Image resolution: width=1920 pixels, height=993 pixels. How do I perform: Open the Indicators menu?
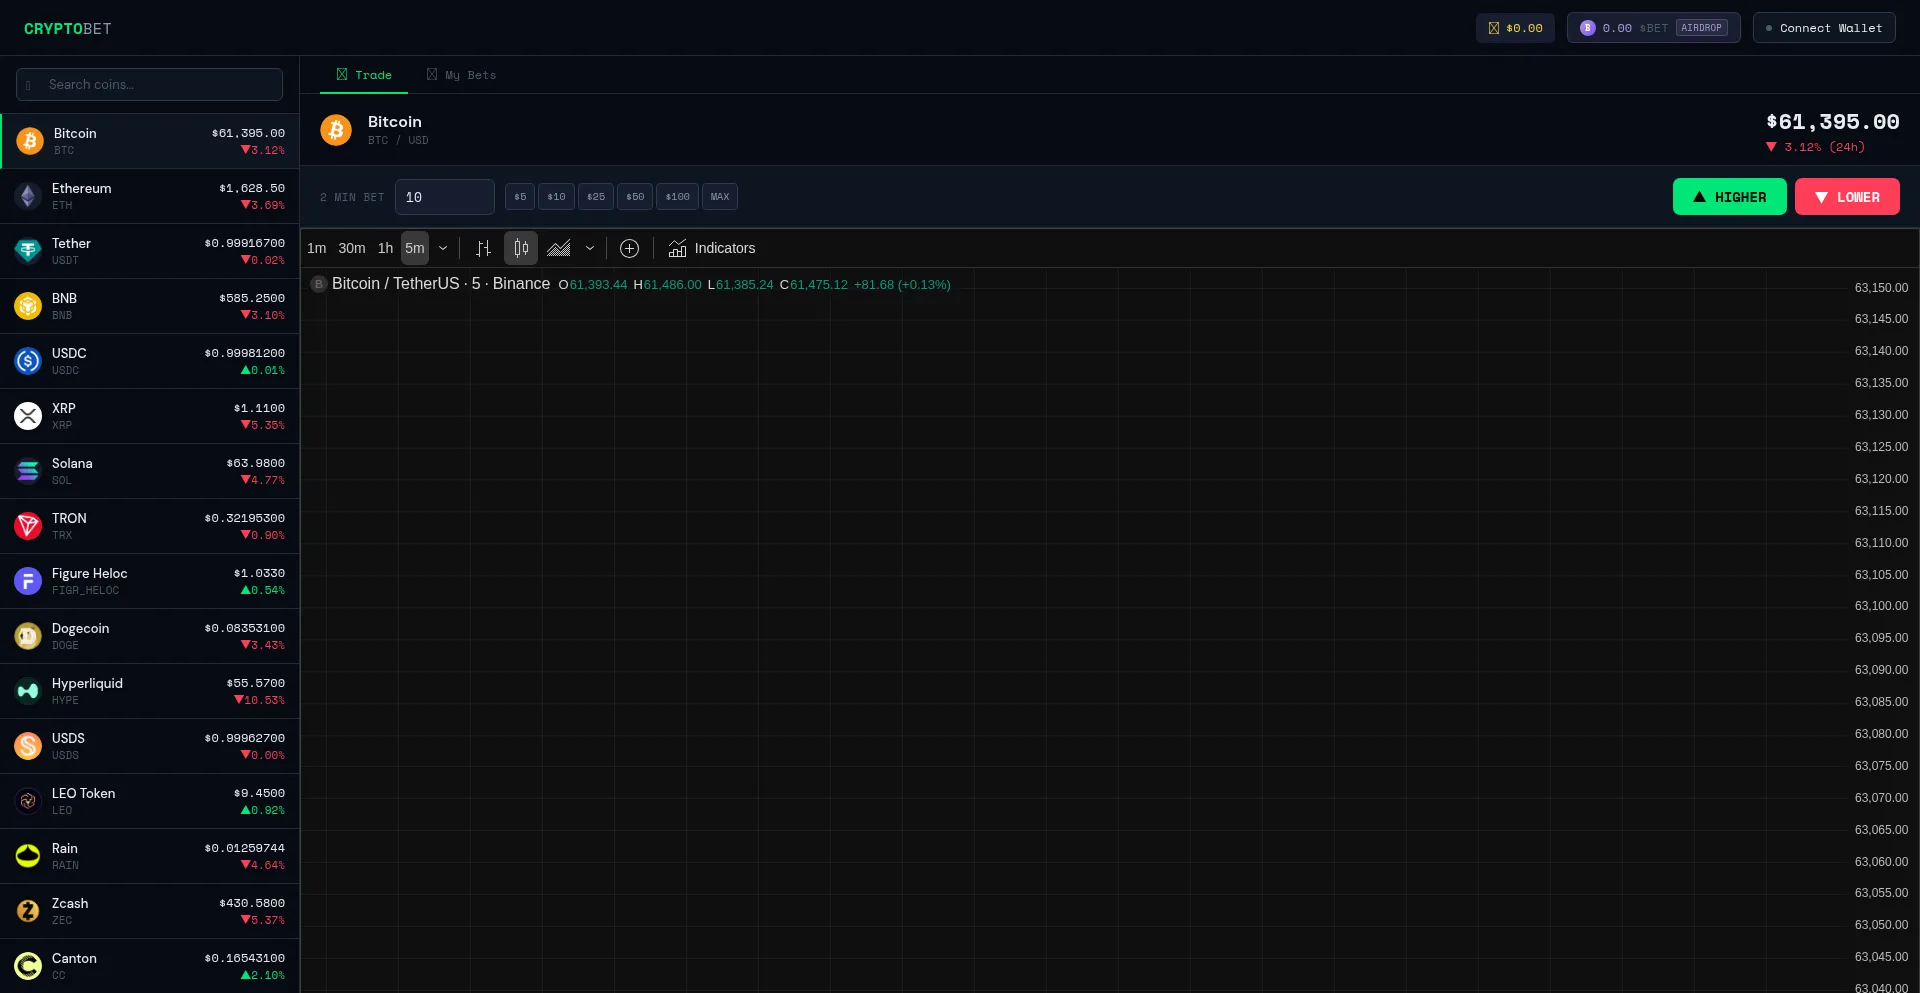[x=712, y=248]
